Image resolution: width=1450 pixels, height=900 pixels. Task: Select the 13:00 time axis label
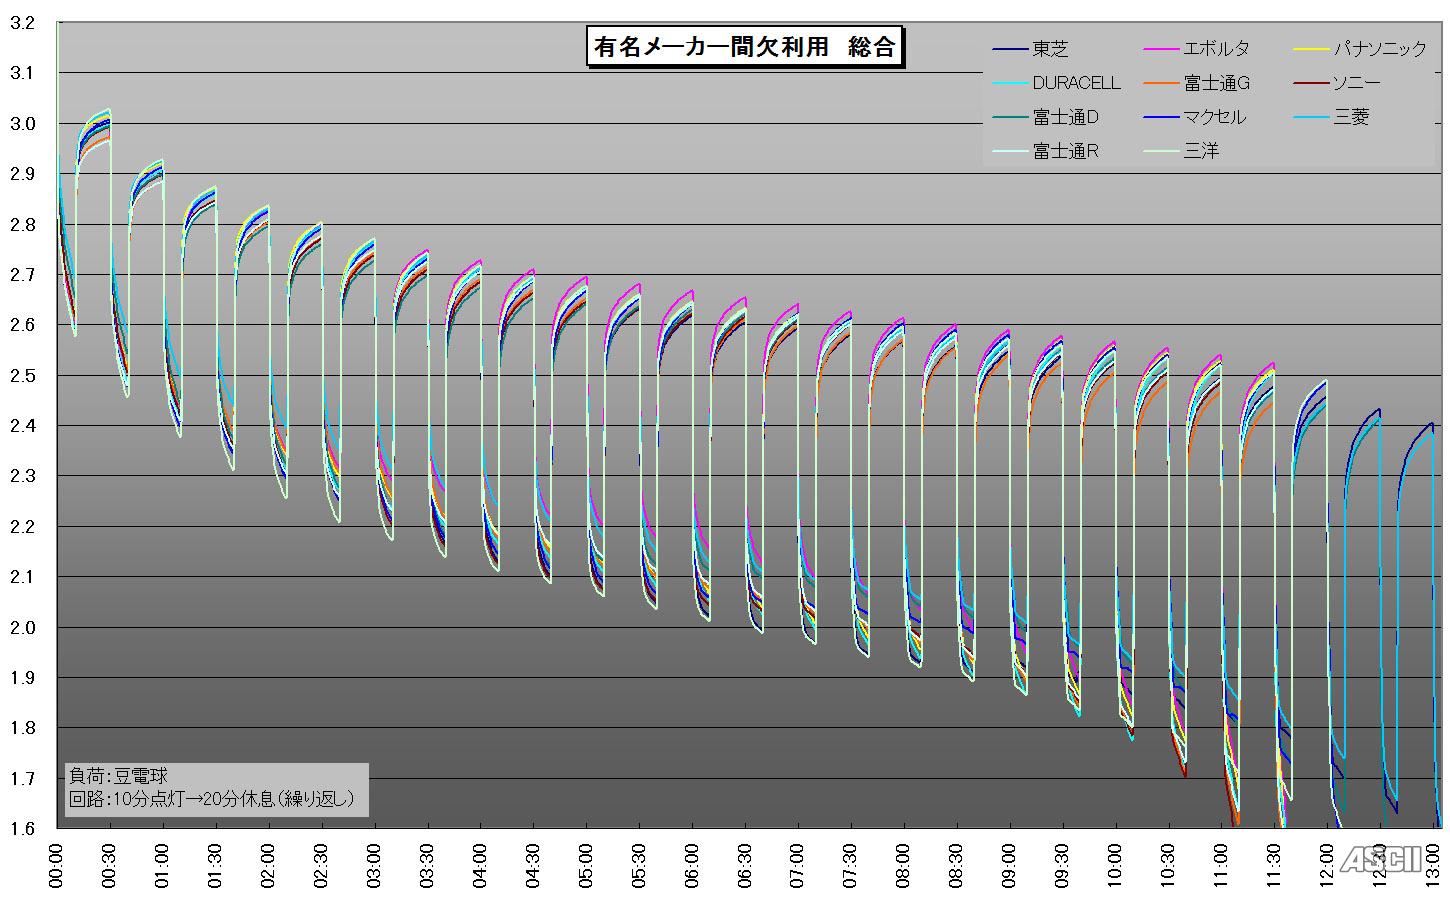1435,865
